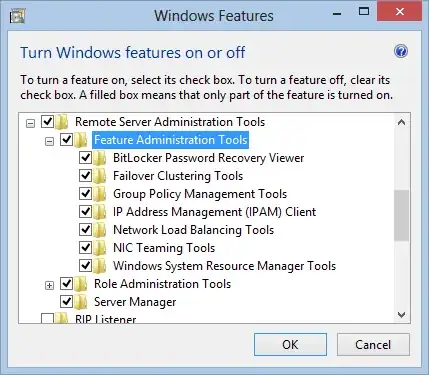Uncheck Network Load Balancing Tools checkbox
This screenshot has height=375, width=429.
pyautogui.click(x=85, y=229)
